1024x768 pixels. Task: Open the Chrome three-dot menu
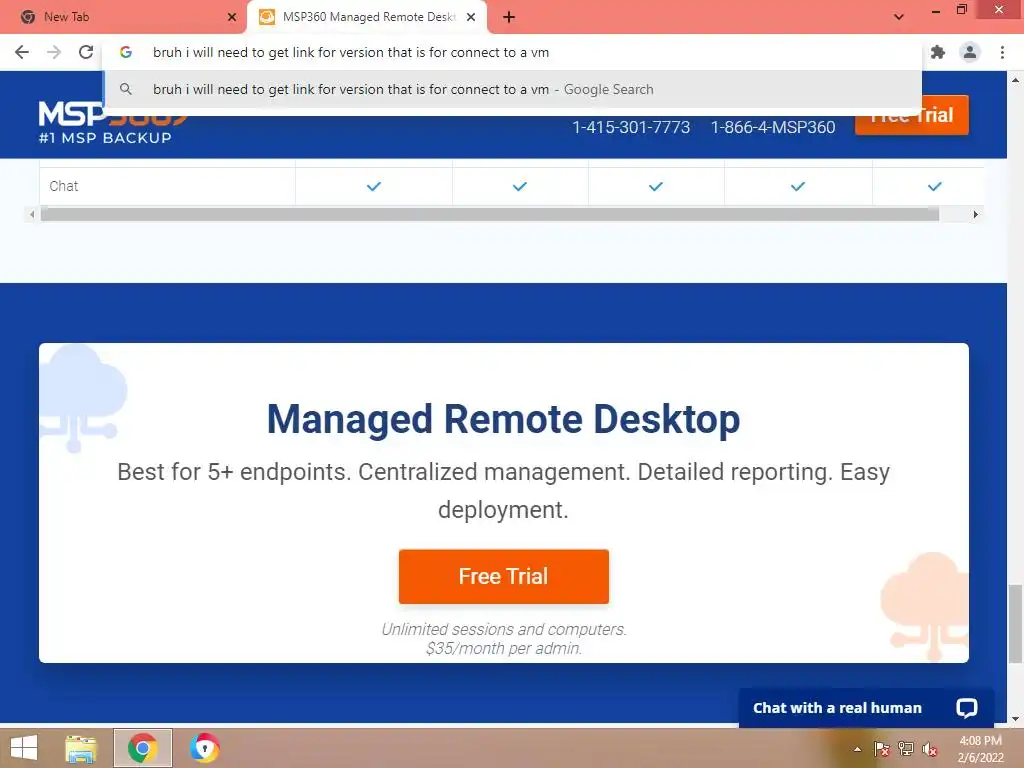point(1002,52)
